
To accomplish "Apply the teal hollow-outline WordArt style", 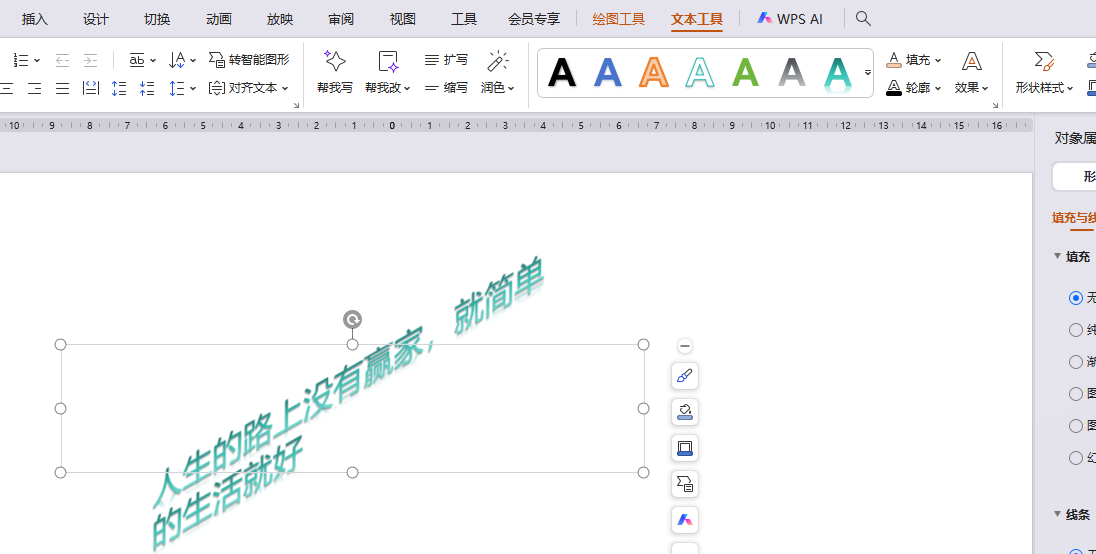I will tap(700, 73).
